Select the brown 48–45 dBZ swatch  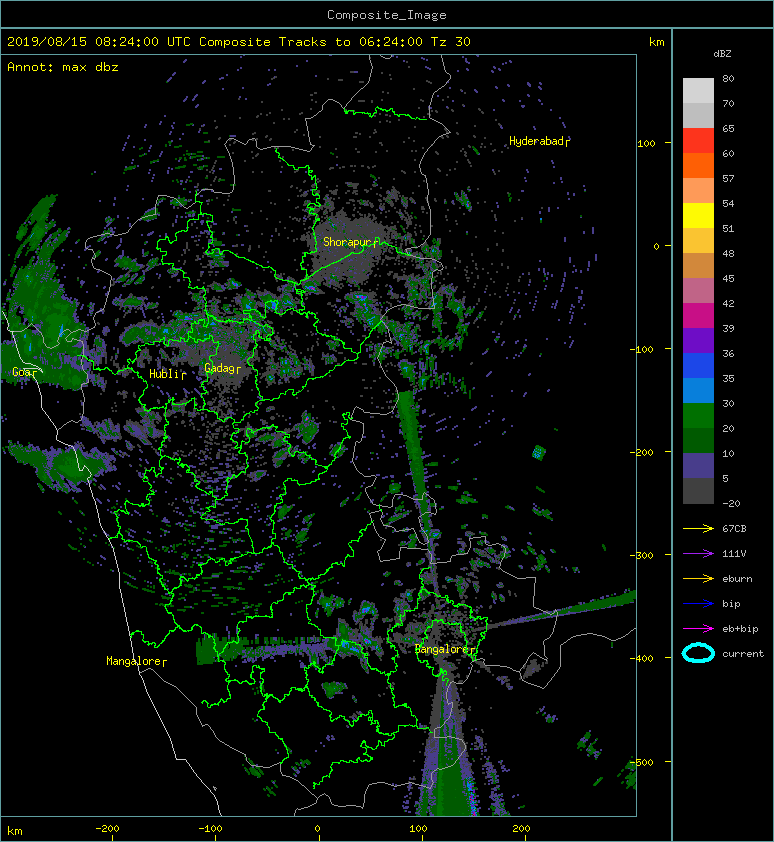(698, 265)
